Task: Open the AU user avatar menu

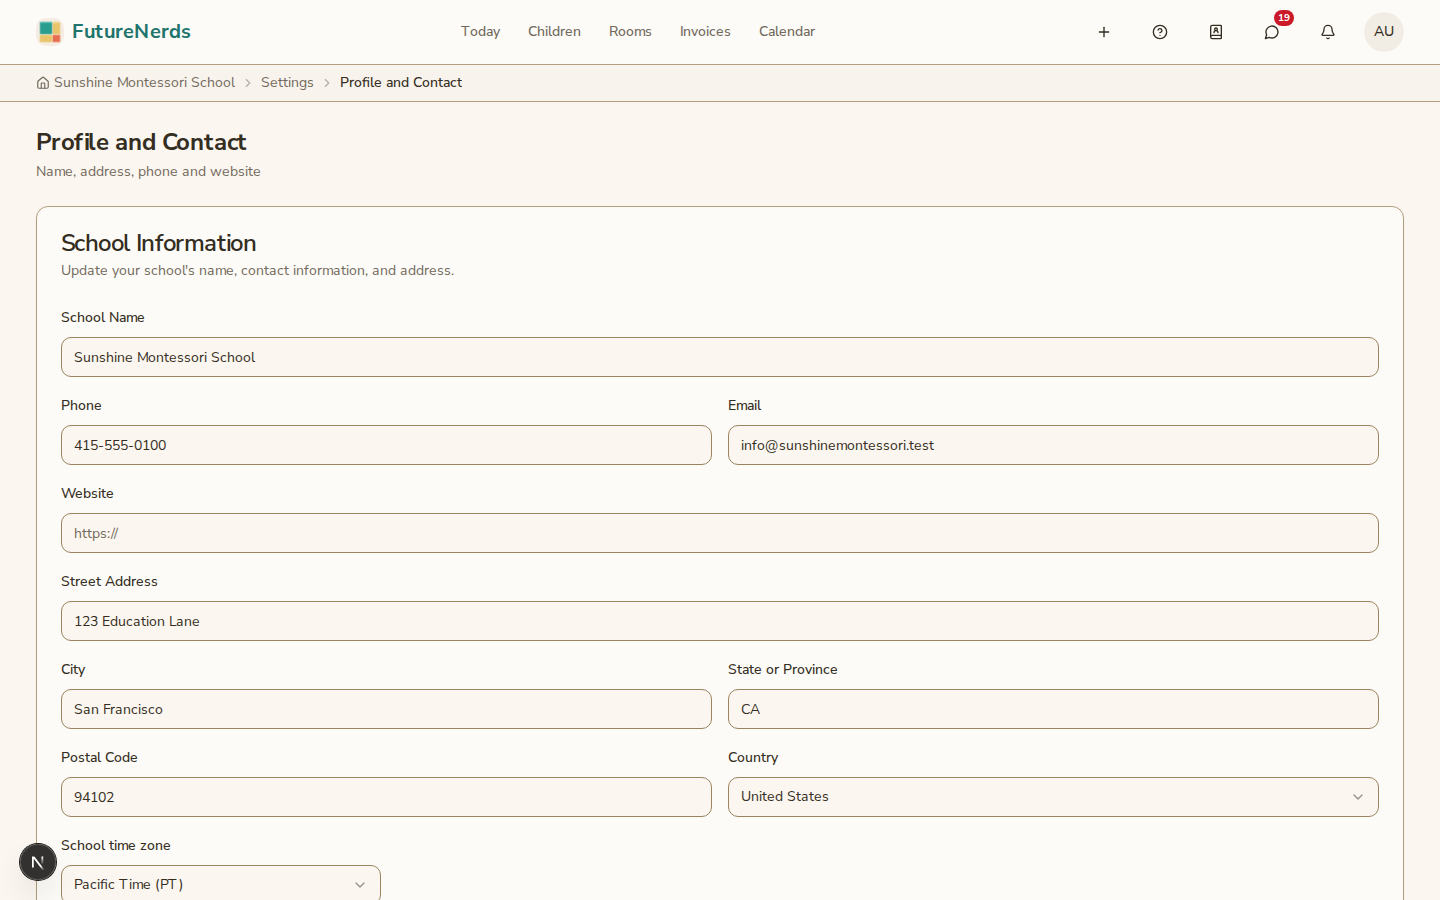Action: coord(1384,32)
